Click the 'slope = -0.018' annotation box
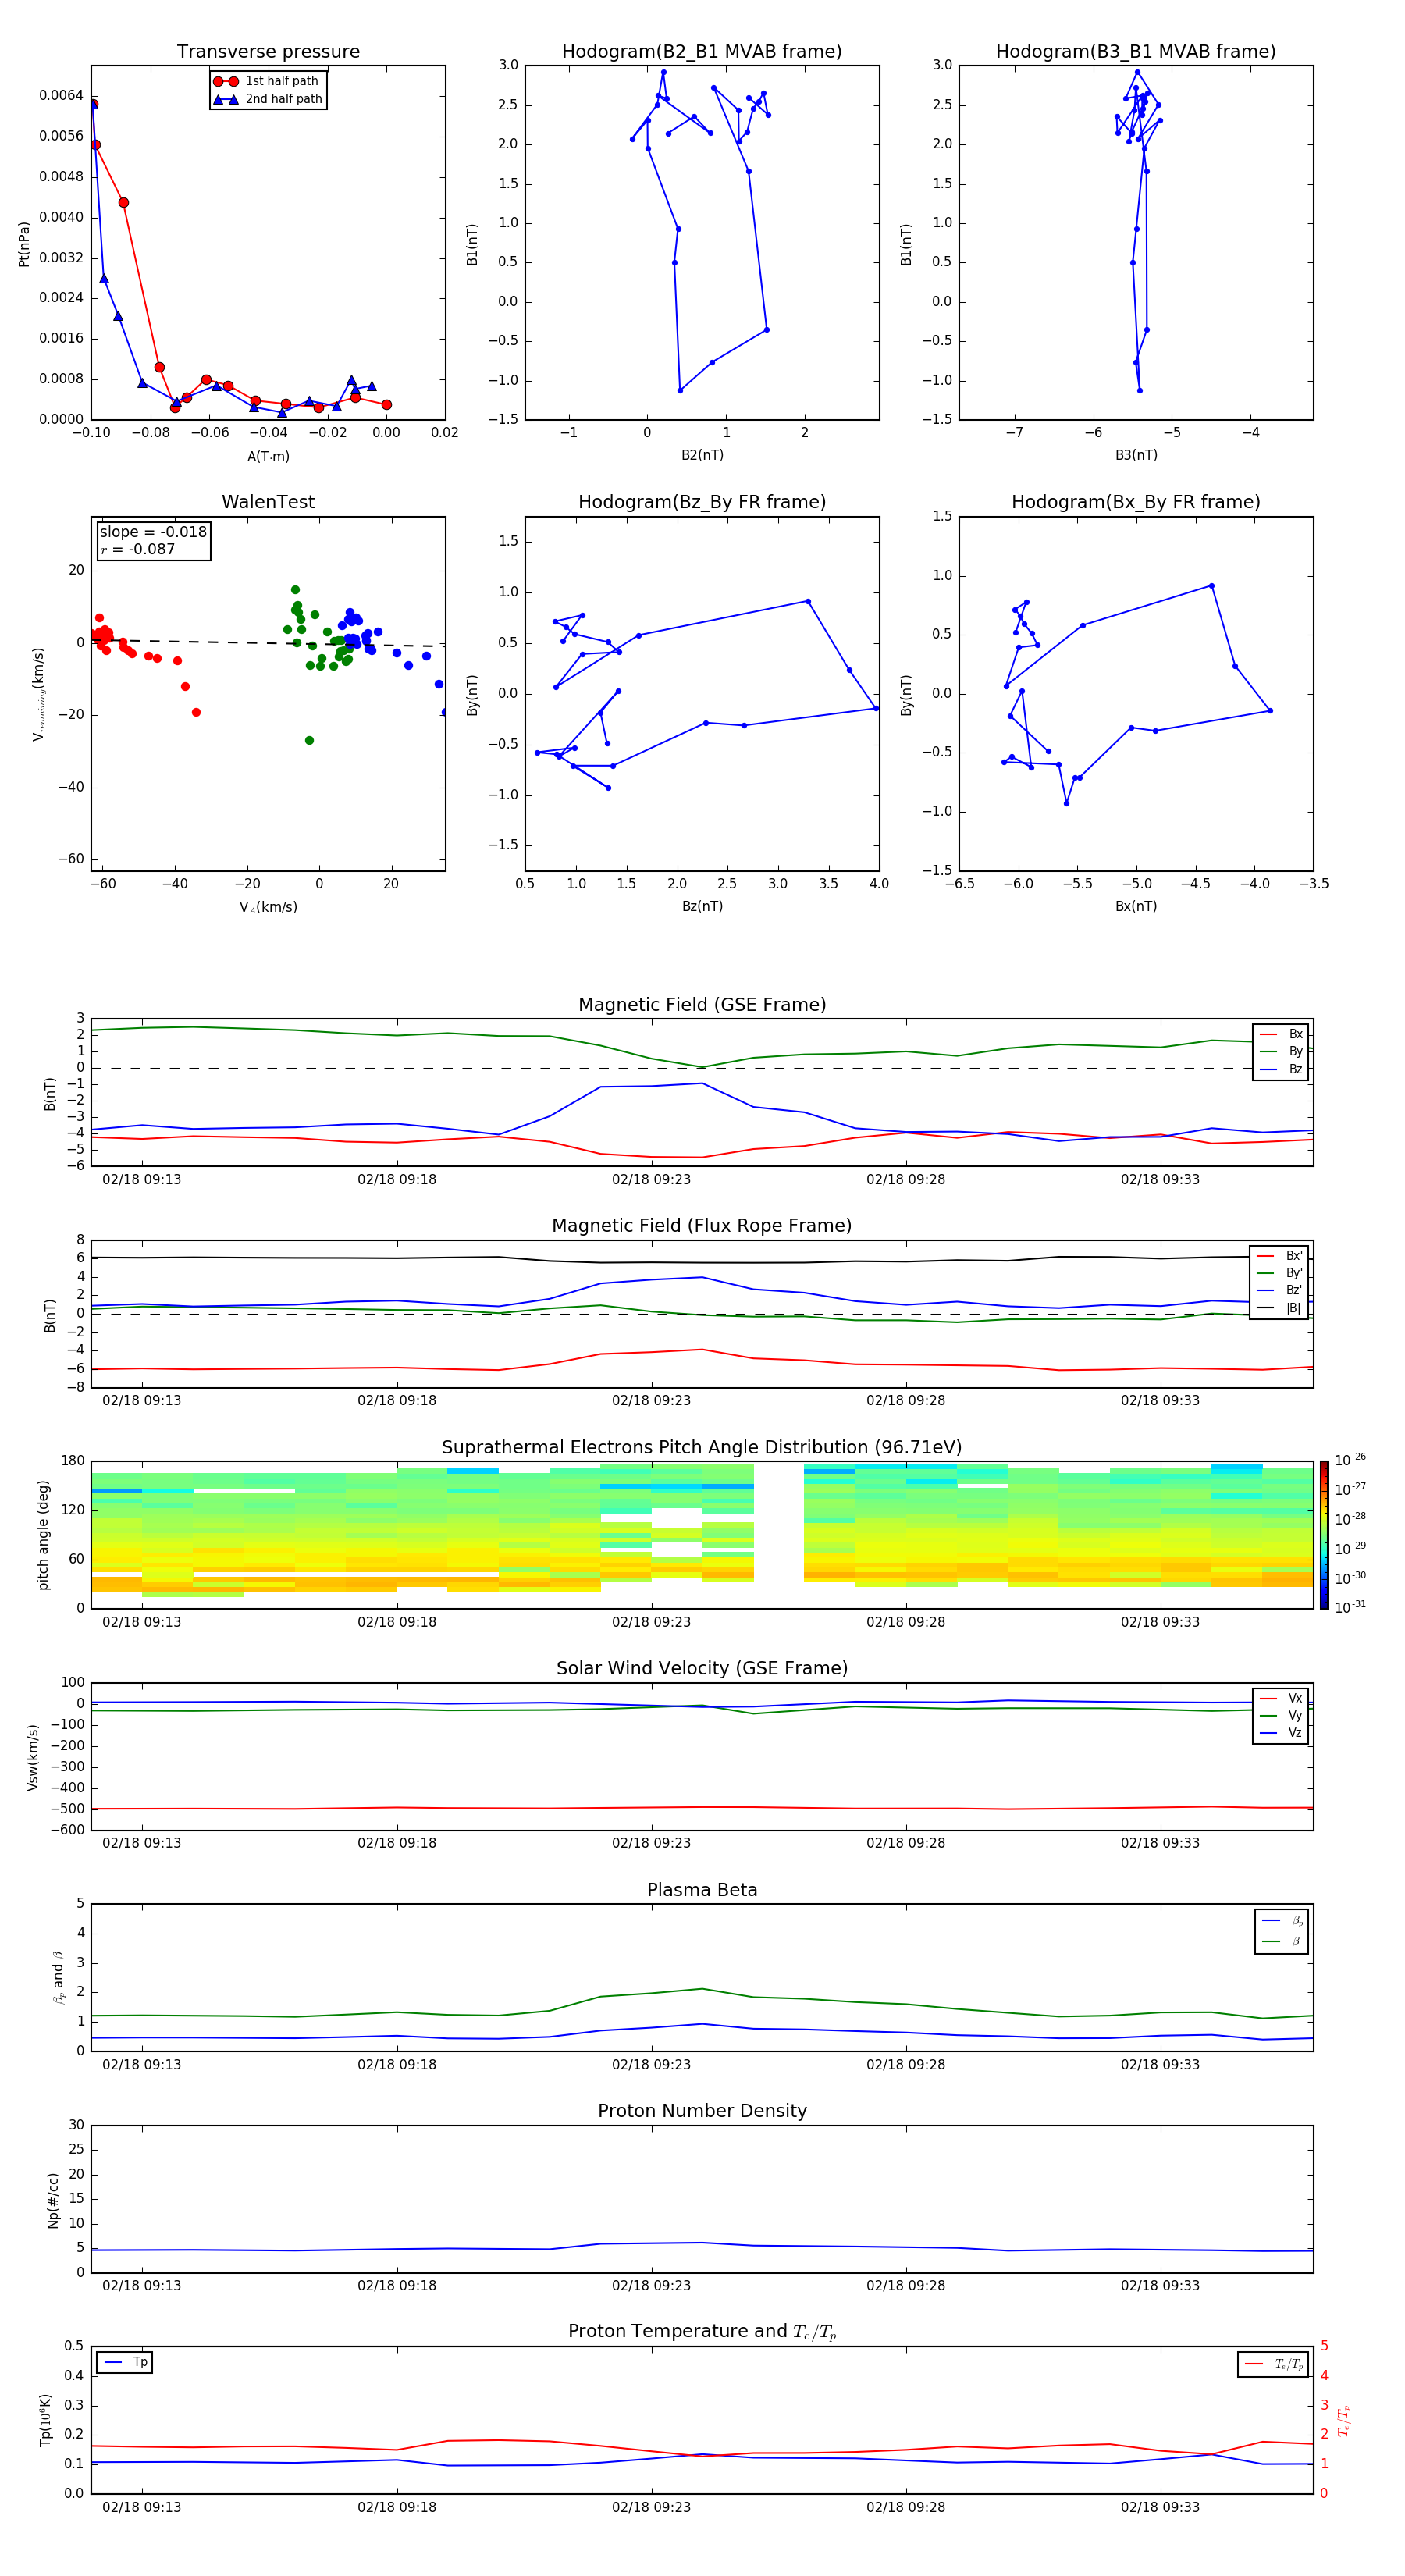The width and height of the screenshot is (1405, 2576). point(153,540)
